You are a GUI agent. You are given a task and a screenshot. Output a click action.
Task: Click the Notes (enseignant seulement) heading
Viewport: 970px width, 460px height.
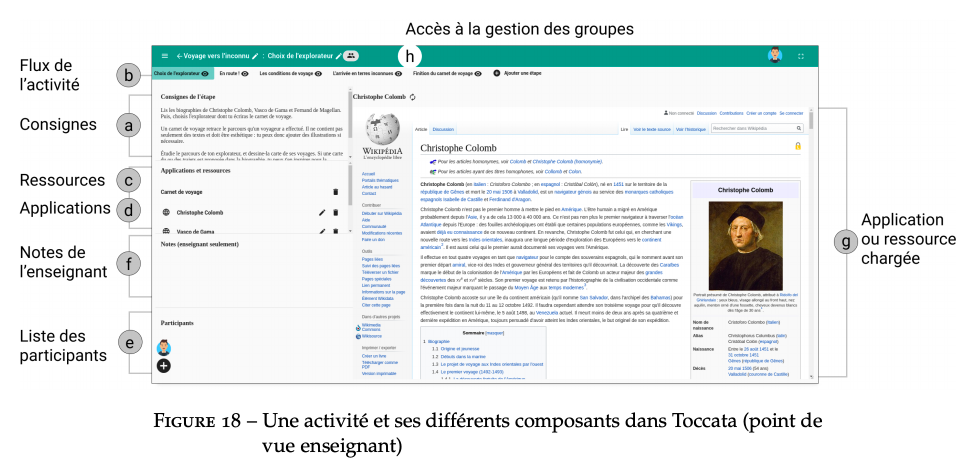pyautogui.click(x=199, y=244)
